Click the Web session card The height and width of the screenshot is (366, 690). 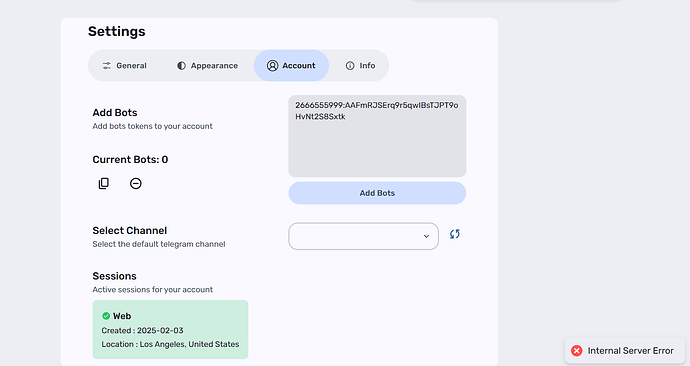[170, 329]
